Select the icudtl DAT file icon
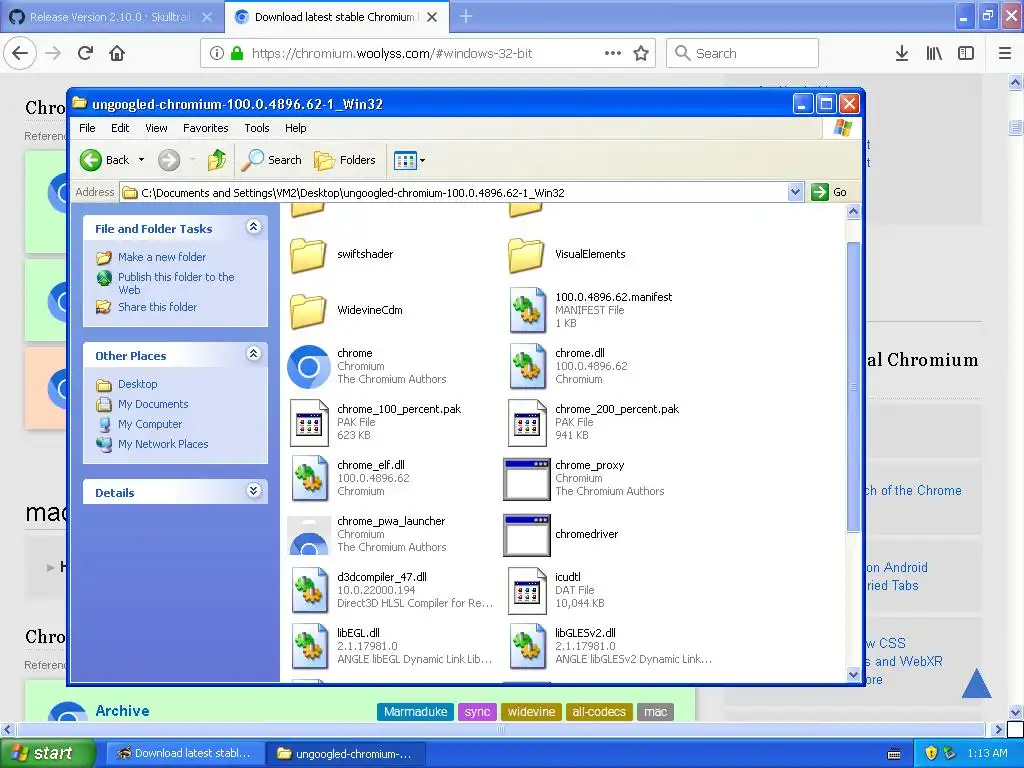The image size is (1024, 768). tap(527, 590)
